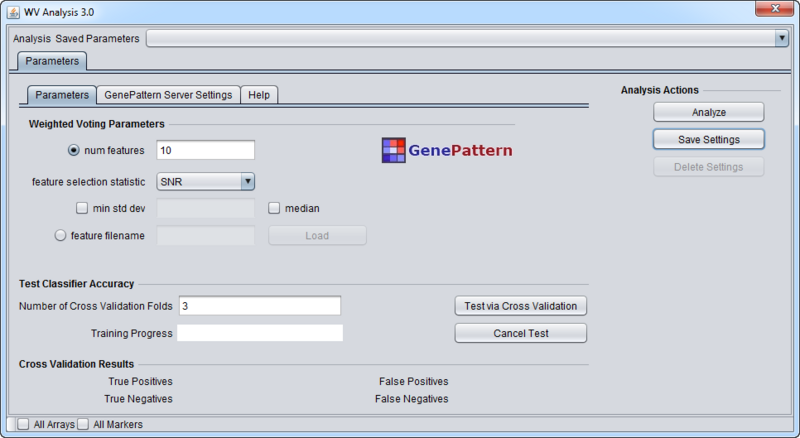Enable the min std dev checkbox
800x438 pixels.
[x=82, y=208]
